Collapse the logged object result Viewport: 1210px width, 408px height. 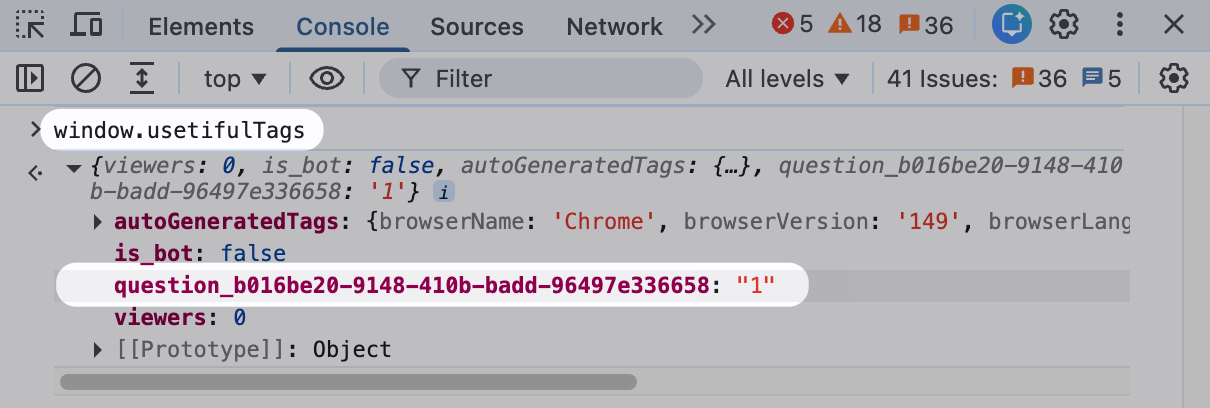pos(72,167)
